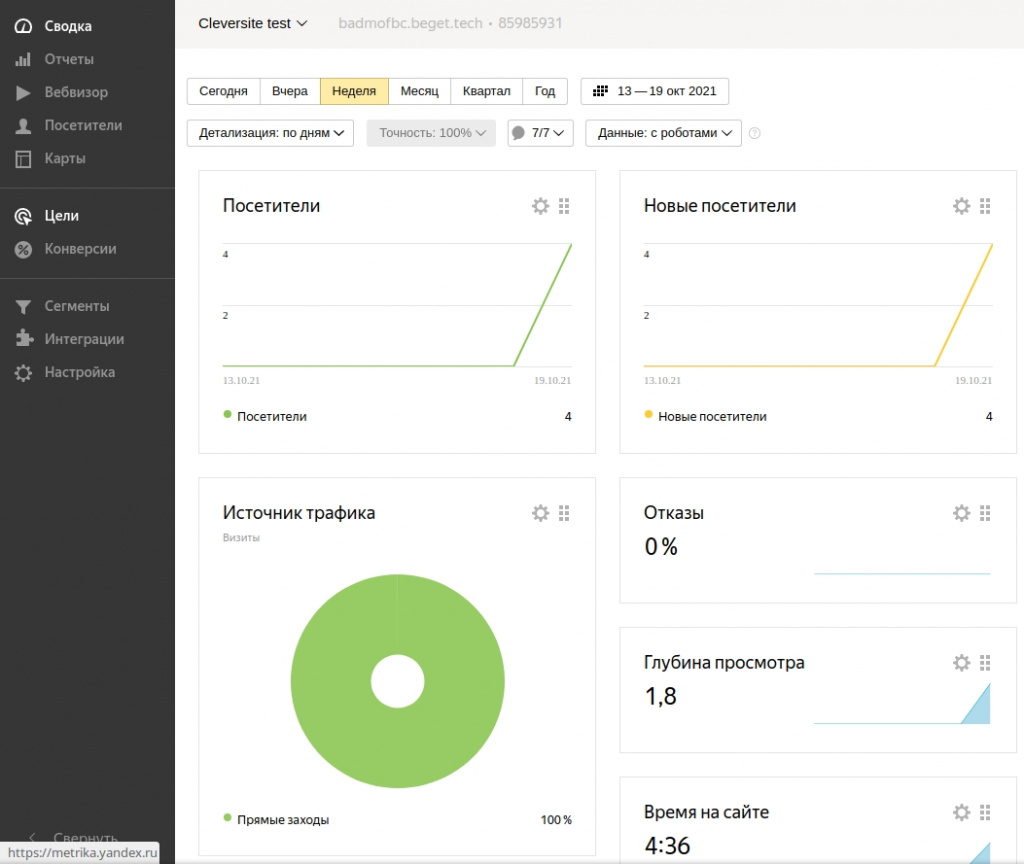The height and width of the screenshot is (864, 1024).
Task: Open settings gear on Посетители widget
Action: pos(540,206)
